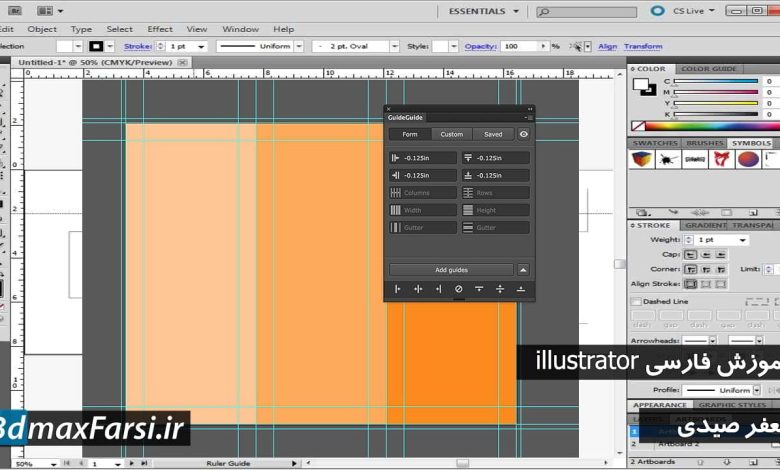780x470 pixels.
Task: Open the stroke color dropdown in control bar
Action: 110,46
